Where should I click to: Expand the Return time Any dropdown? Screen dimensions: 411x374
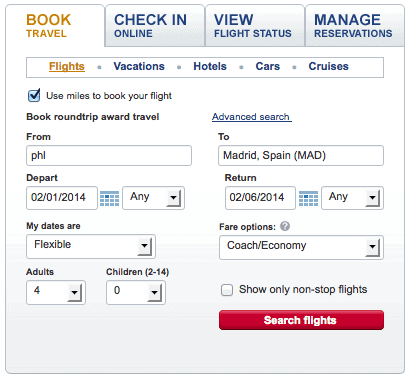pos(352,198)
